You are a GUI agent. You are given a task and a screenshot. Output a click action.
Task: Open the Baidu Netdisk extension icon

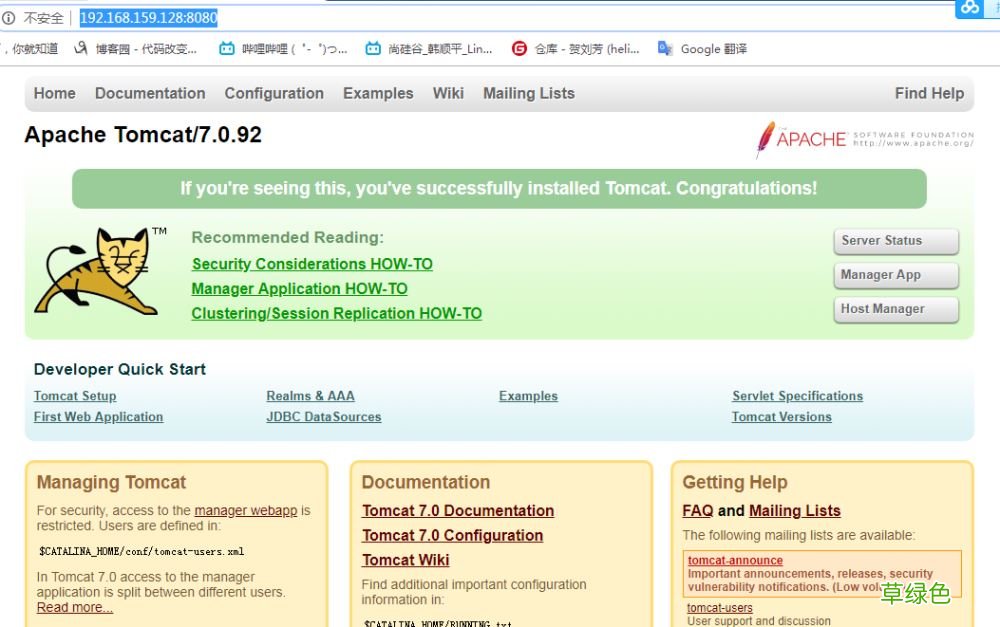969,10
